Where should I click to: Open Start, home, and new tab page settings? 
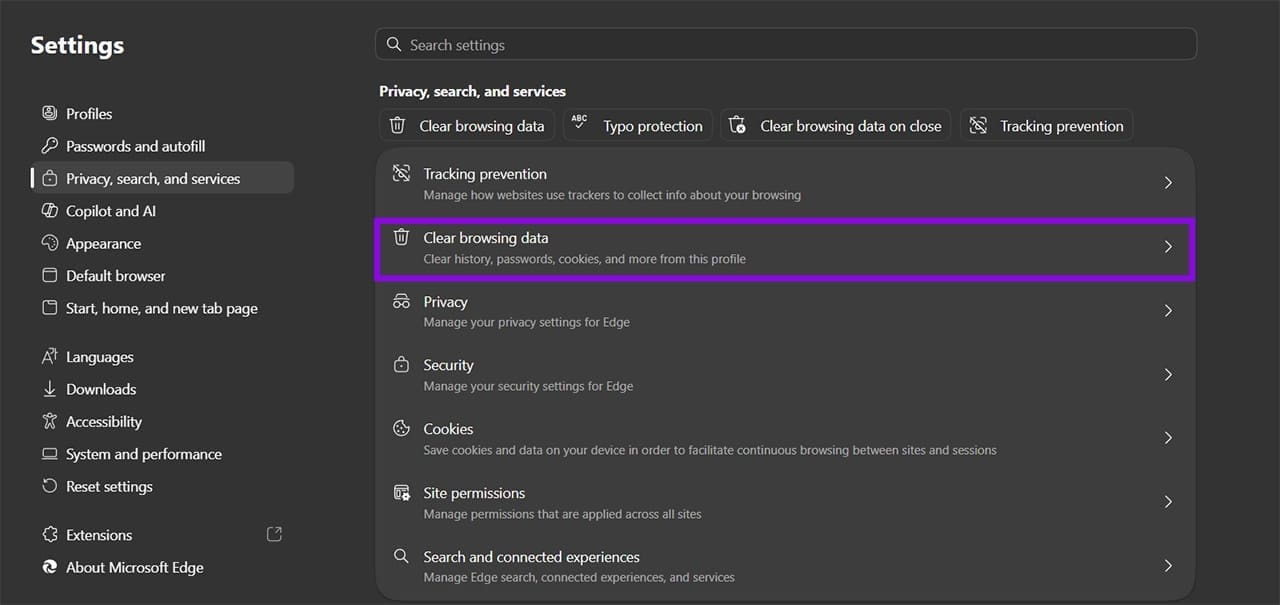click(x=162, y=308)
